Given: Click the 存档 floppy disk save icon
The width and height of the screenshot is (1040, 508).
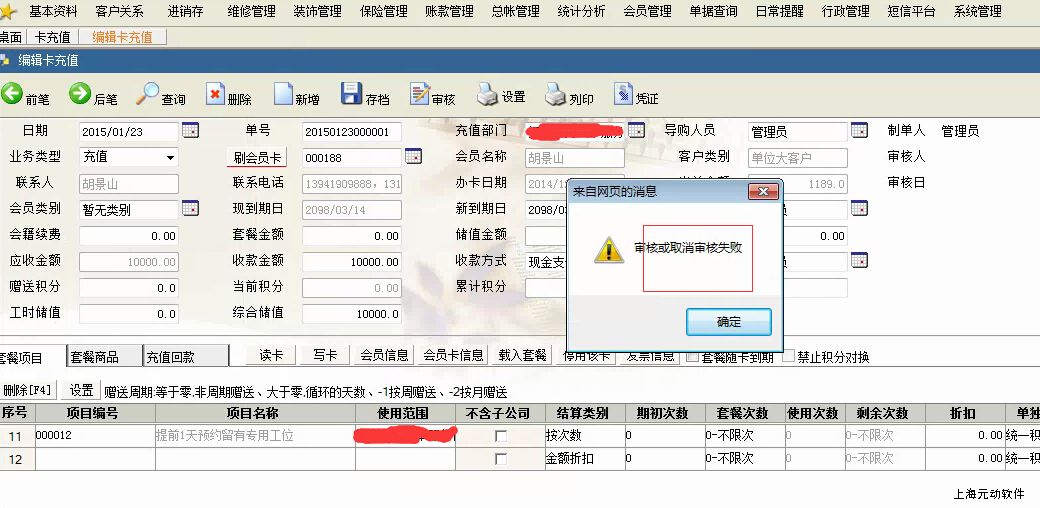Looking at the screenshot, I should point(351,95).
